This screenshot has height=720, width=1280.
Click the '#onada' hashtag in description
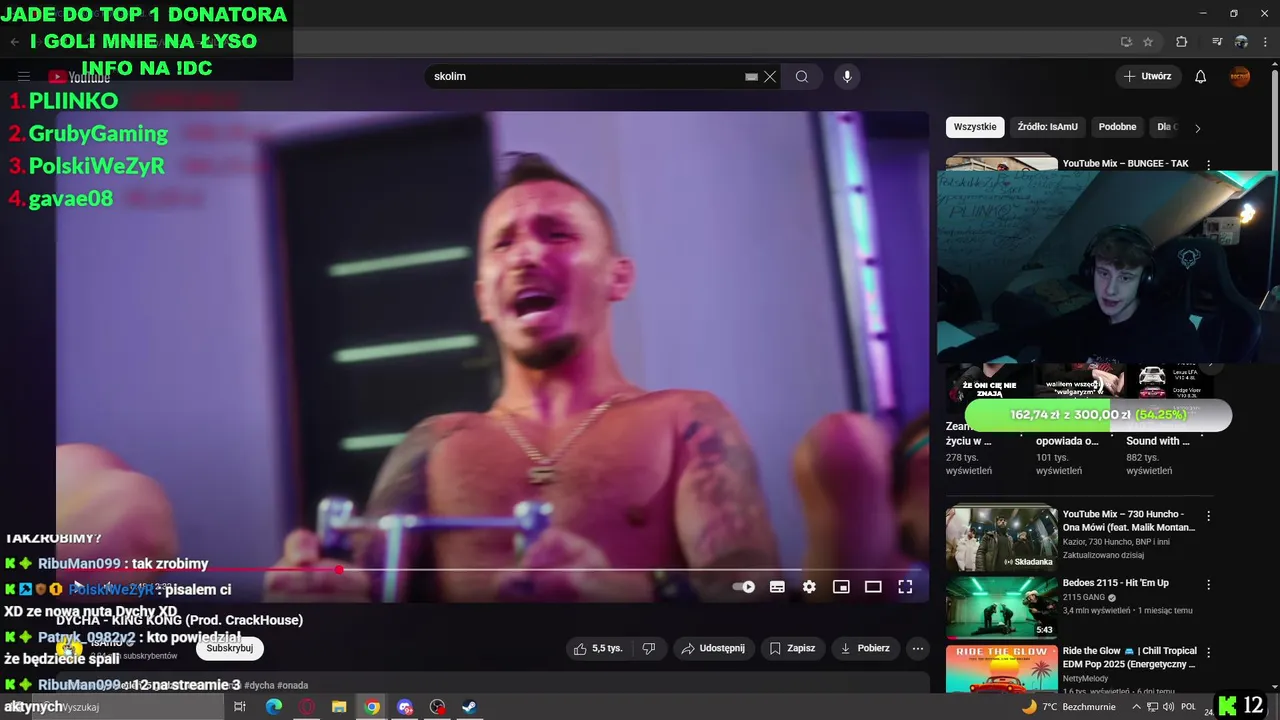293,685
